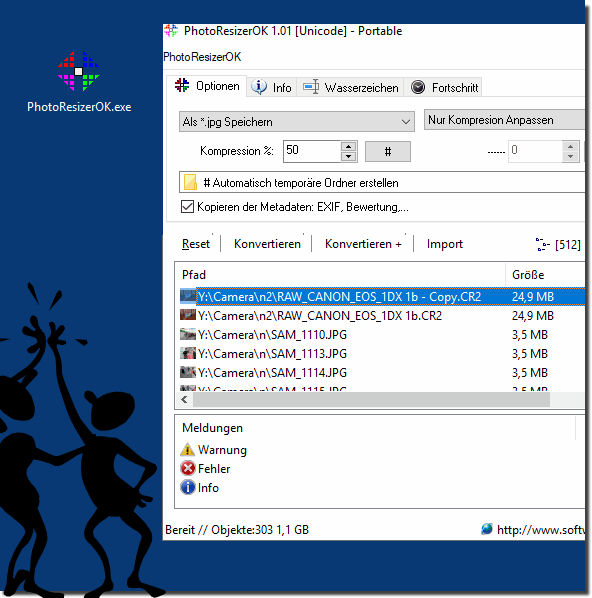Click the file list scroll-left arrow

[185, 400]
